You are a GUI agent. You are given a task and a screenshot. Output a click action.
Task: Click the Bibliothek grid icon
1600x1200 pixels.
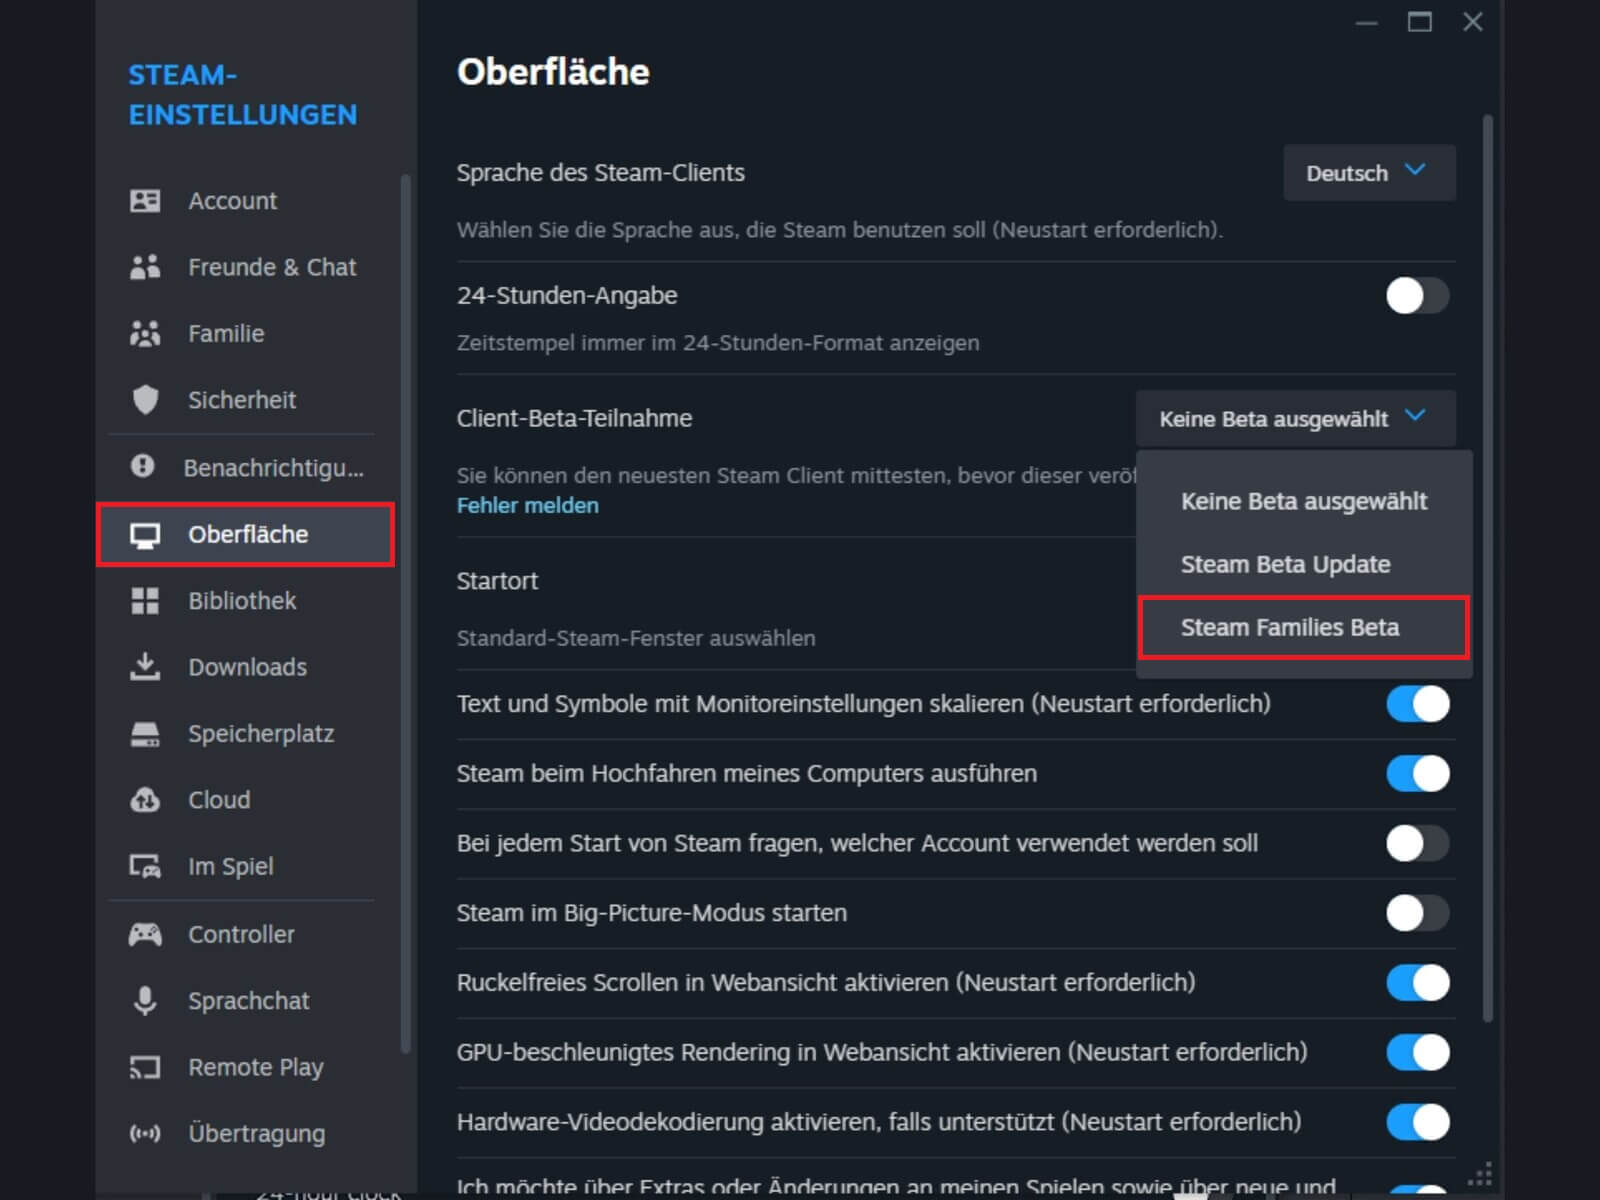pos(145,601)
